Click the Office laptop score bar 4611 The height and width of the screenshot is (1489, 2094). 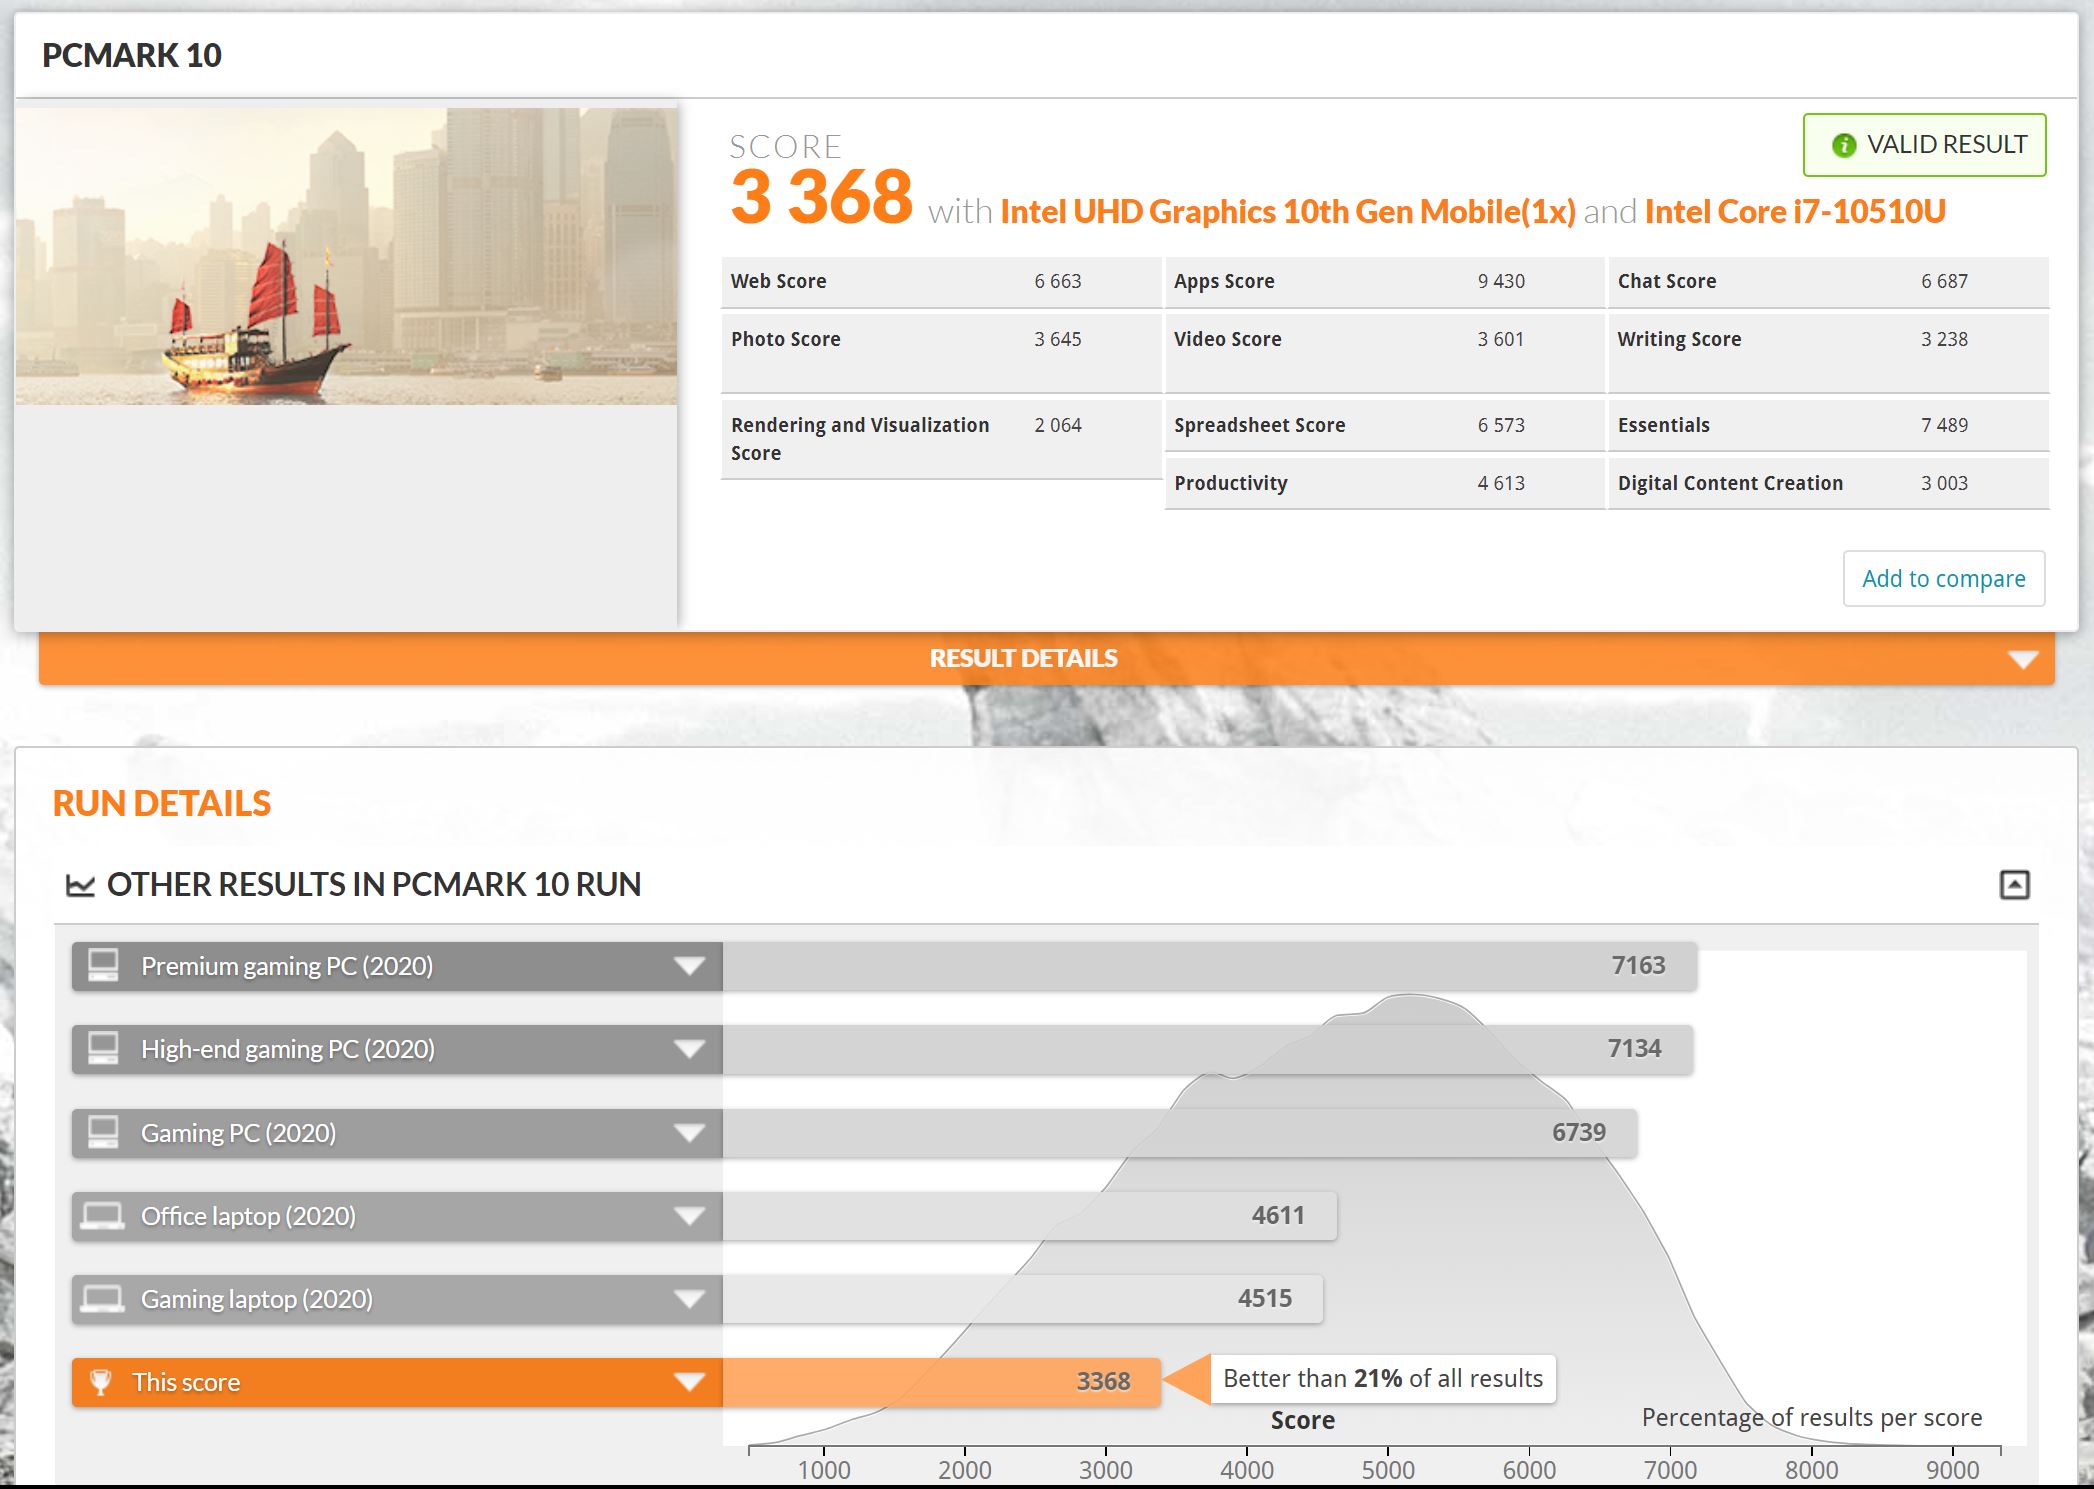click(1029, 1216)
